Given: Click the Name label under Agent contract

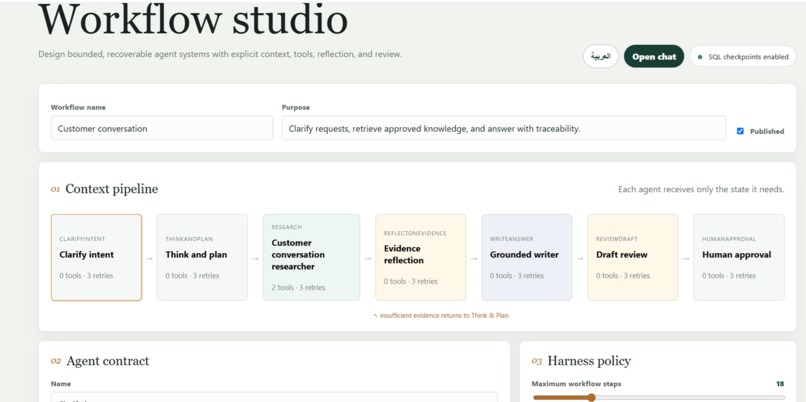Looking at the screenshot, I should coord(61,384).
